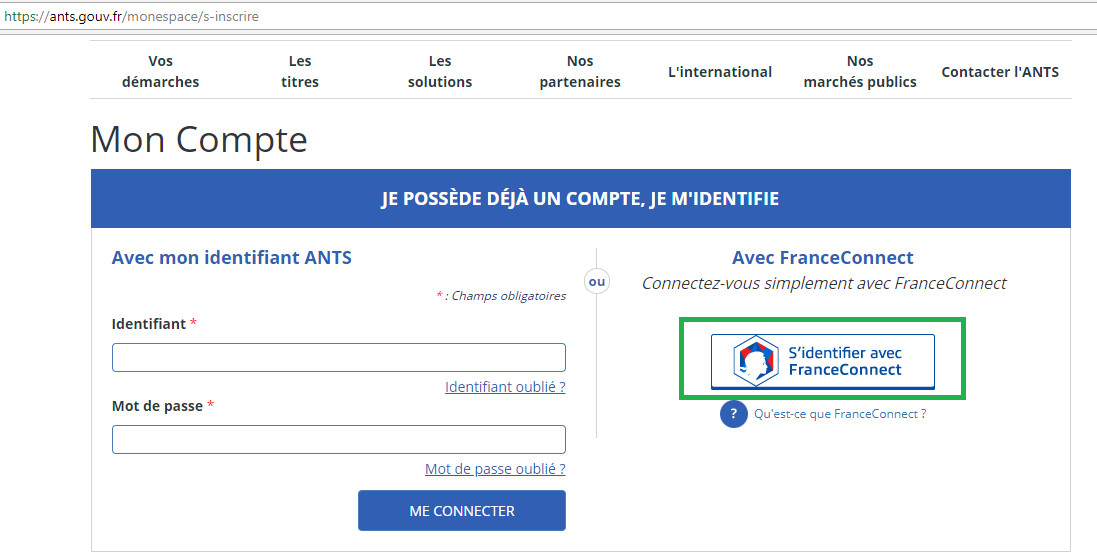Click "S'identifier avec FranceConnect" button text

(845, 361)
